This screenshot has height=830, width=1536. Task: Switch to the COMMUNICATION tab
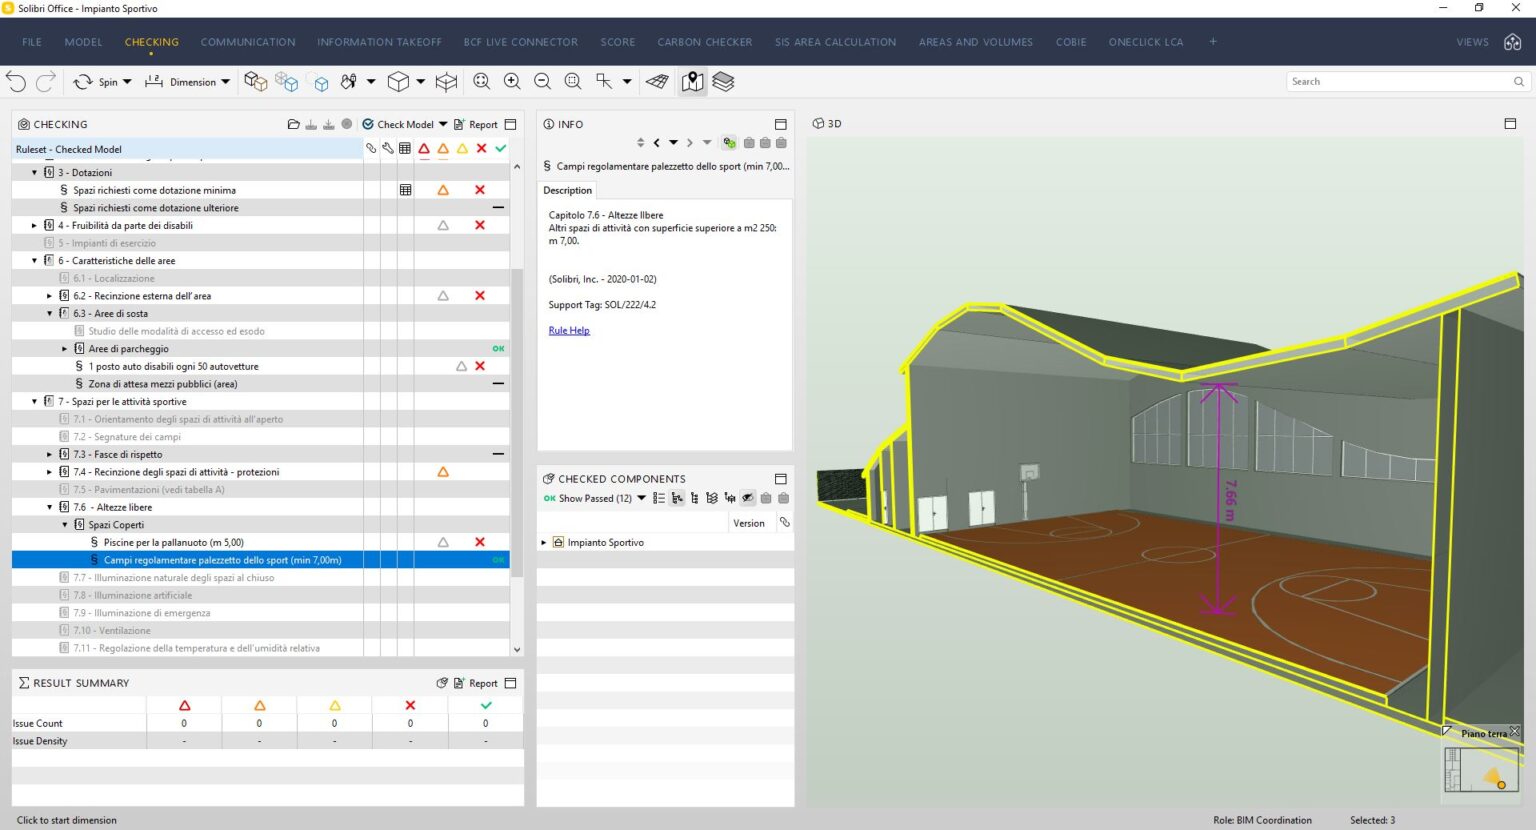coord(247,42)
